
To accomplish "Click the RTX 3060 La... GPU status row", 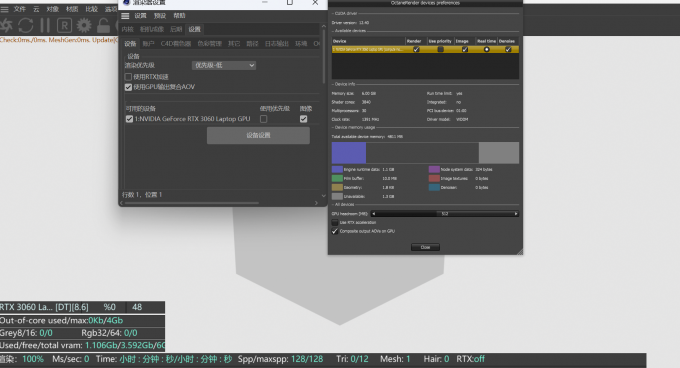I will pos(82,307).
